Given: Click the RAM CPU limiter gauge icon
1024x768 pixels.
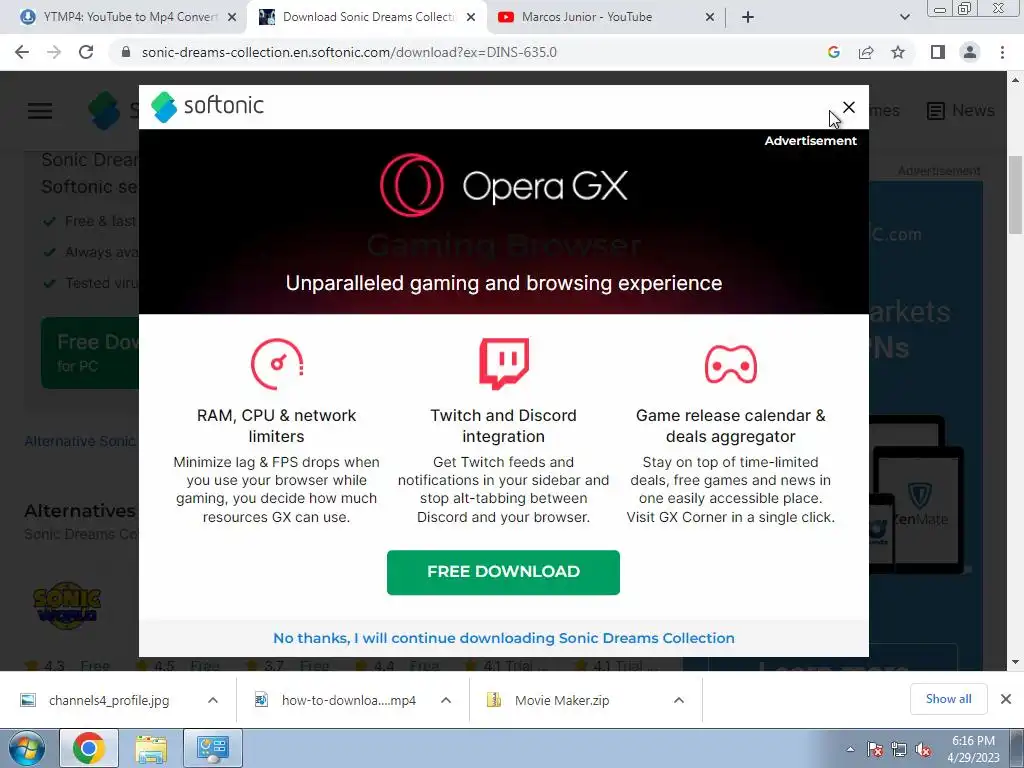Looking at the screenshot, I should [277, 364].
